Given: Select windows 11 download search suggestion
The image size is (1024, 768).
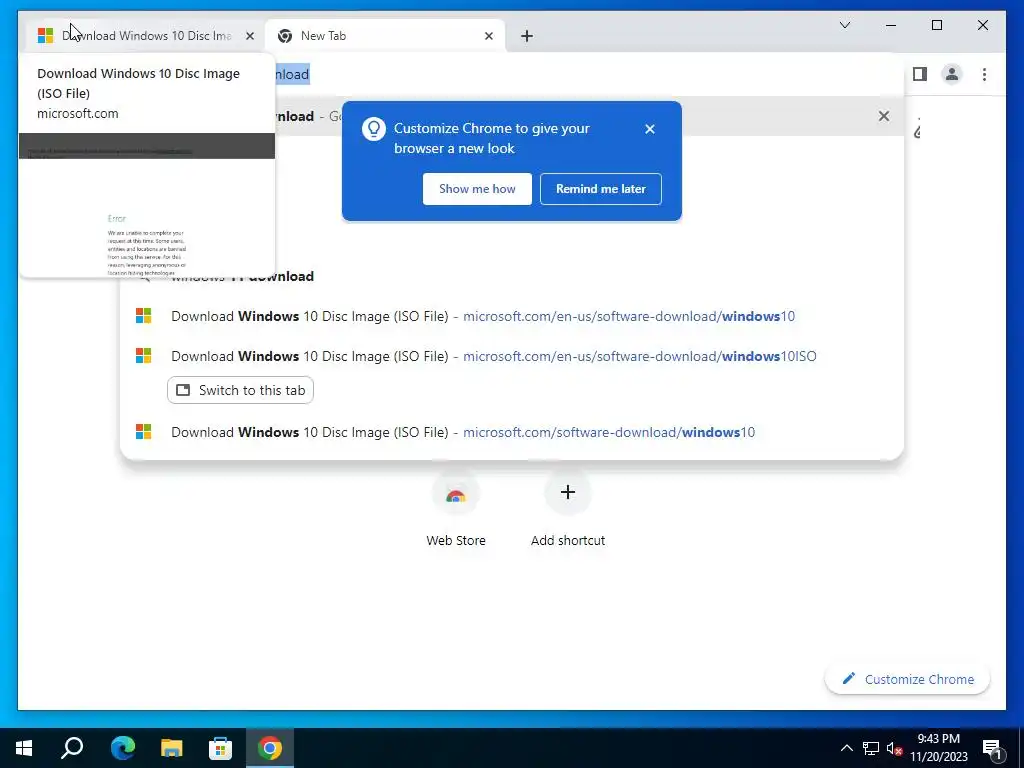Looking at the screenshot, I should point(512,276).
